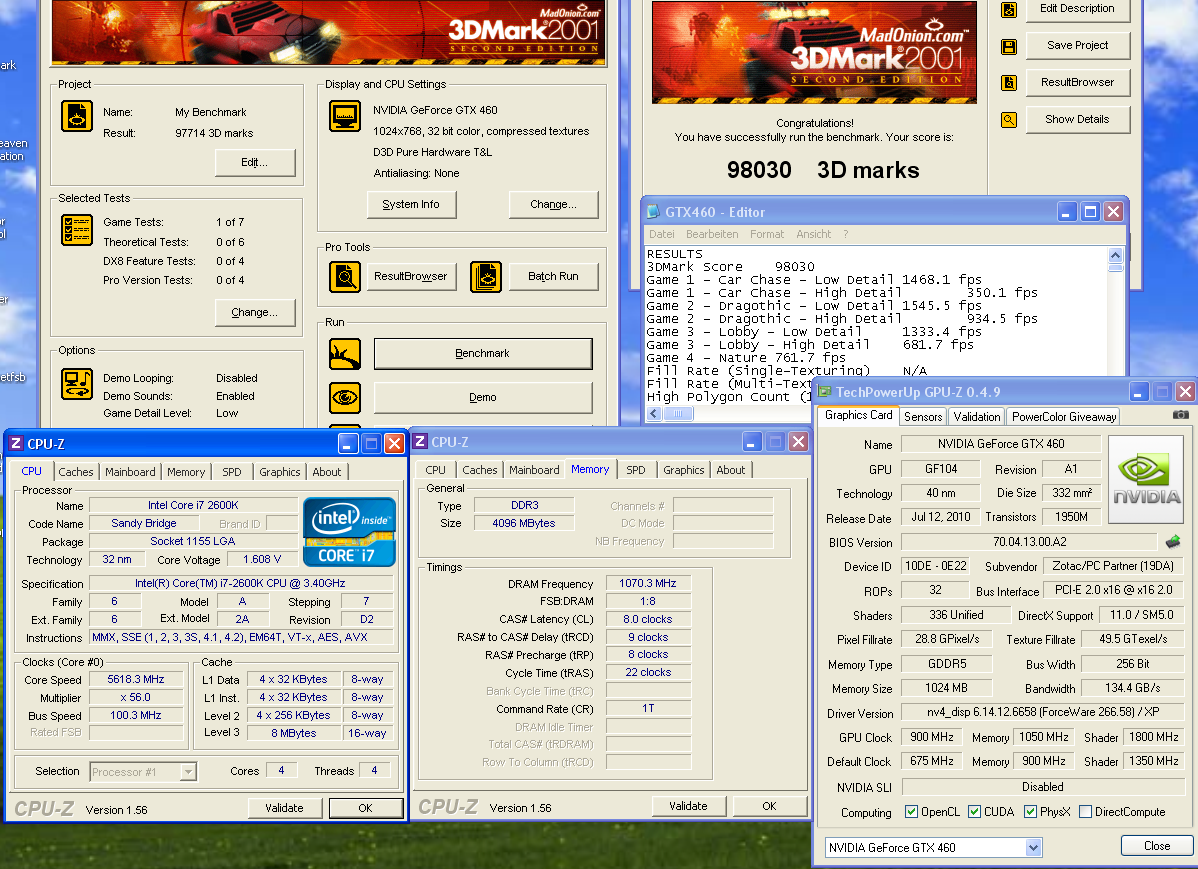Toggle the OpenCL checkbox in GPU-Z

pos(911,812)
